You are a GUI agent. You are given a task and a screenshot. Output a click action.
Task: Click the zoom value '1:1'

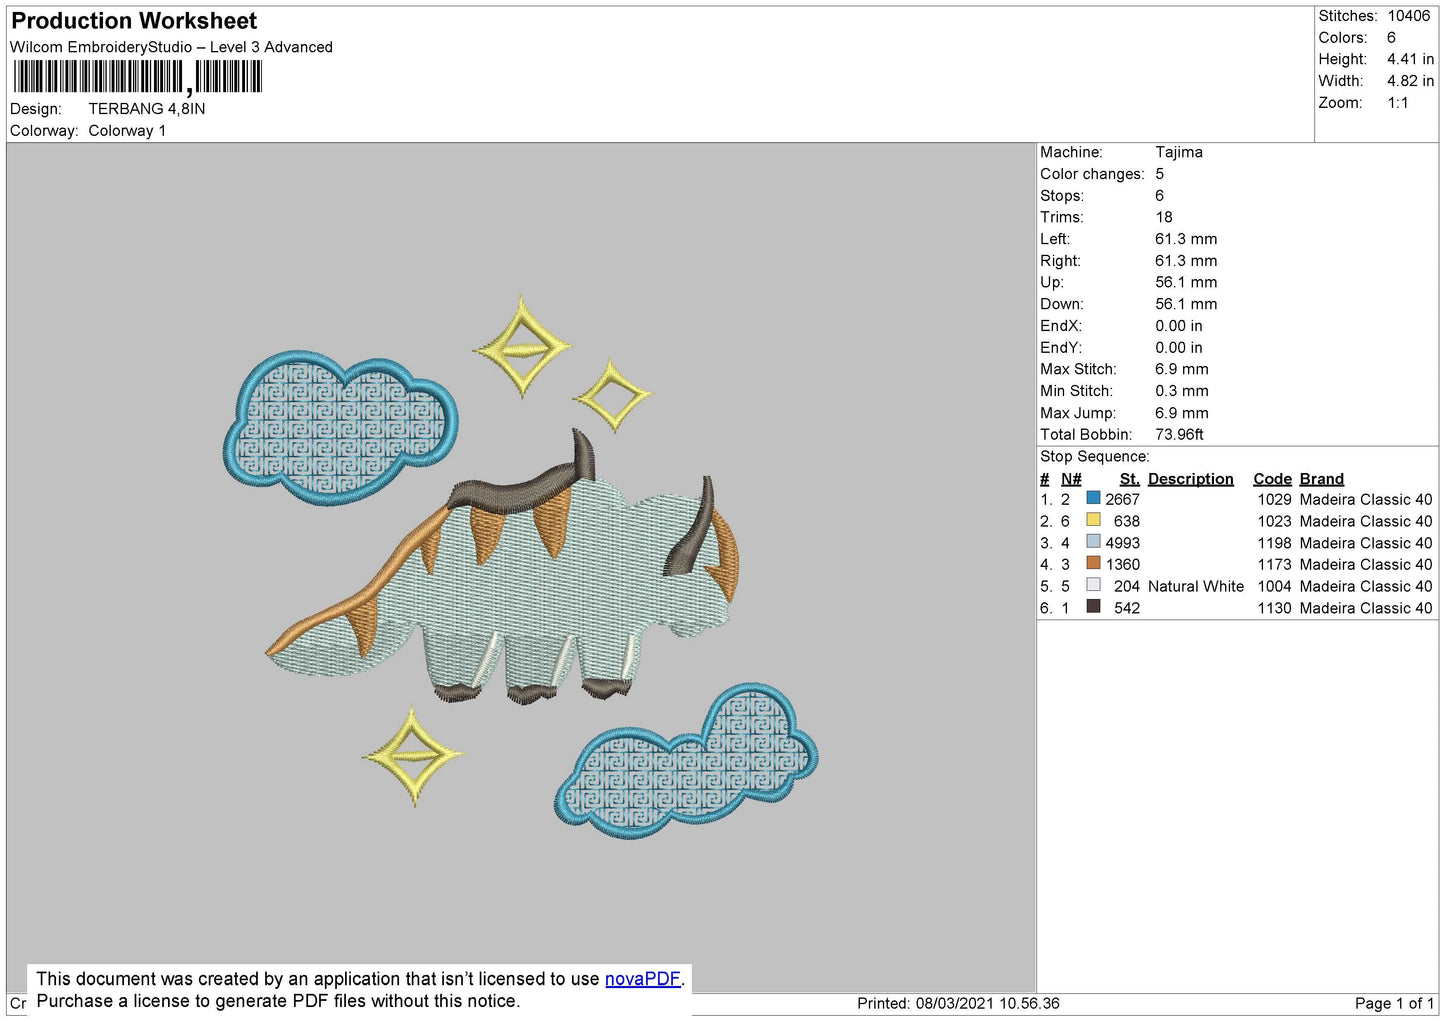click(1397, 103)
